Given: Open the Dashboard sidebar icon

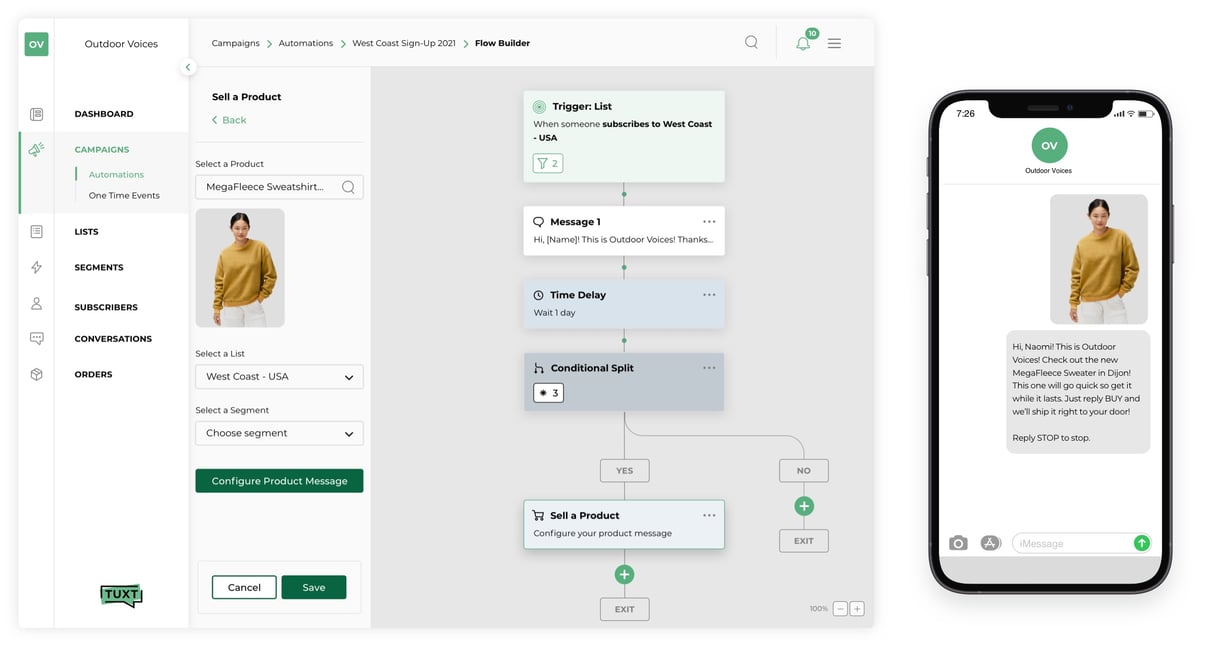Looking at the screenshot, I should click(x=36, y=114).
